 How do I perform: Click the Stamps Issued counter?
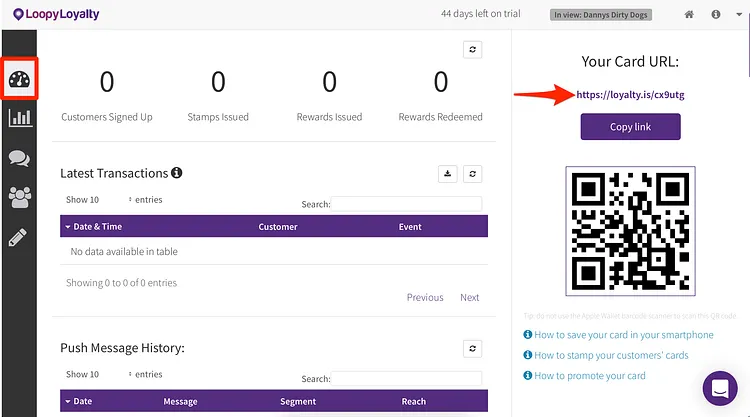pyautogui.click(x=218, y=96)
